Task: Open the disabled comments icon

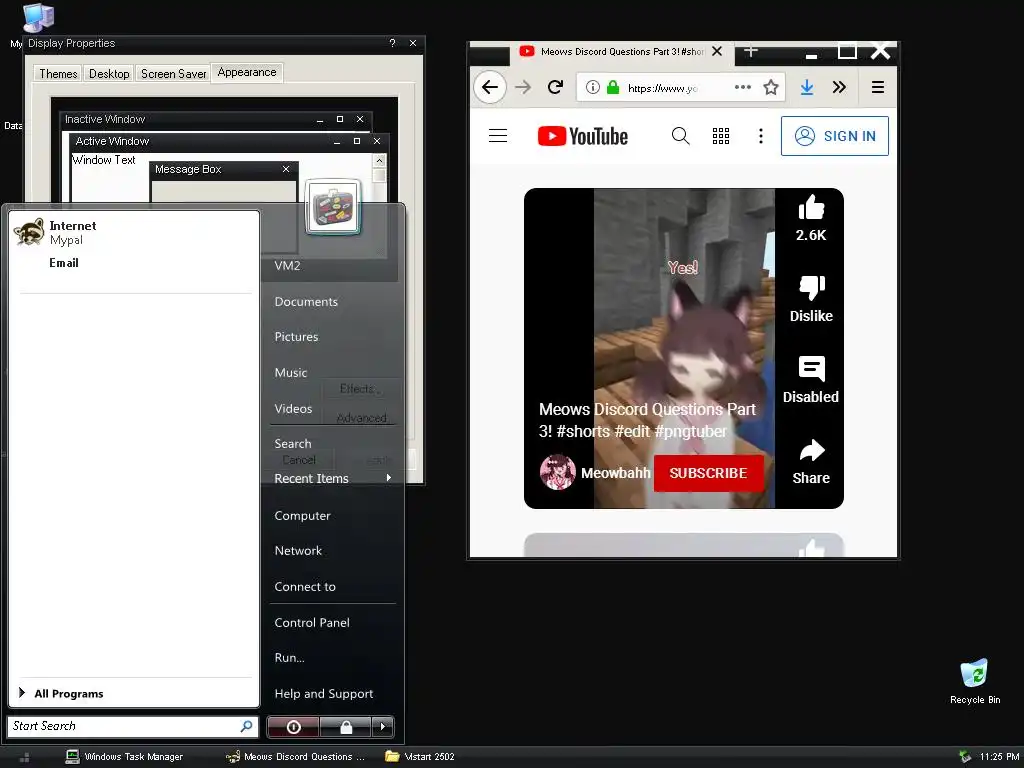Action: (811, 369)
